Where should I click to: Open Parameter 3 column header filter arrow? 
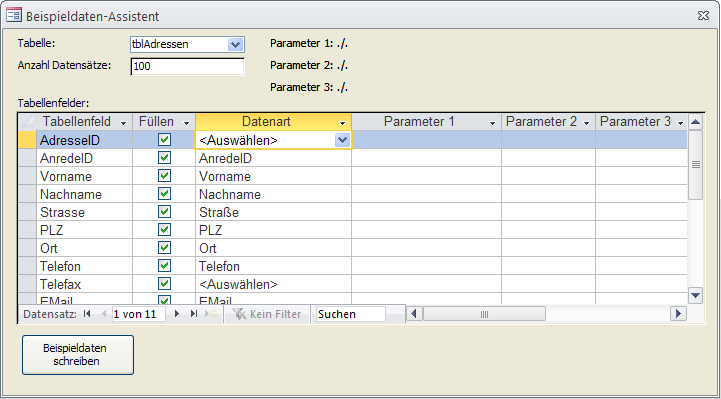click(x=680, y=123)
